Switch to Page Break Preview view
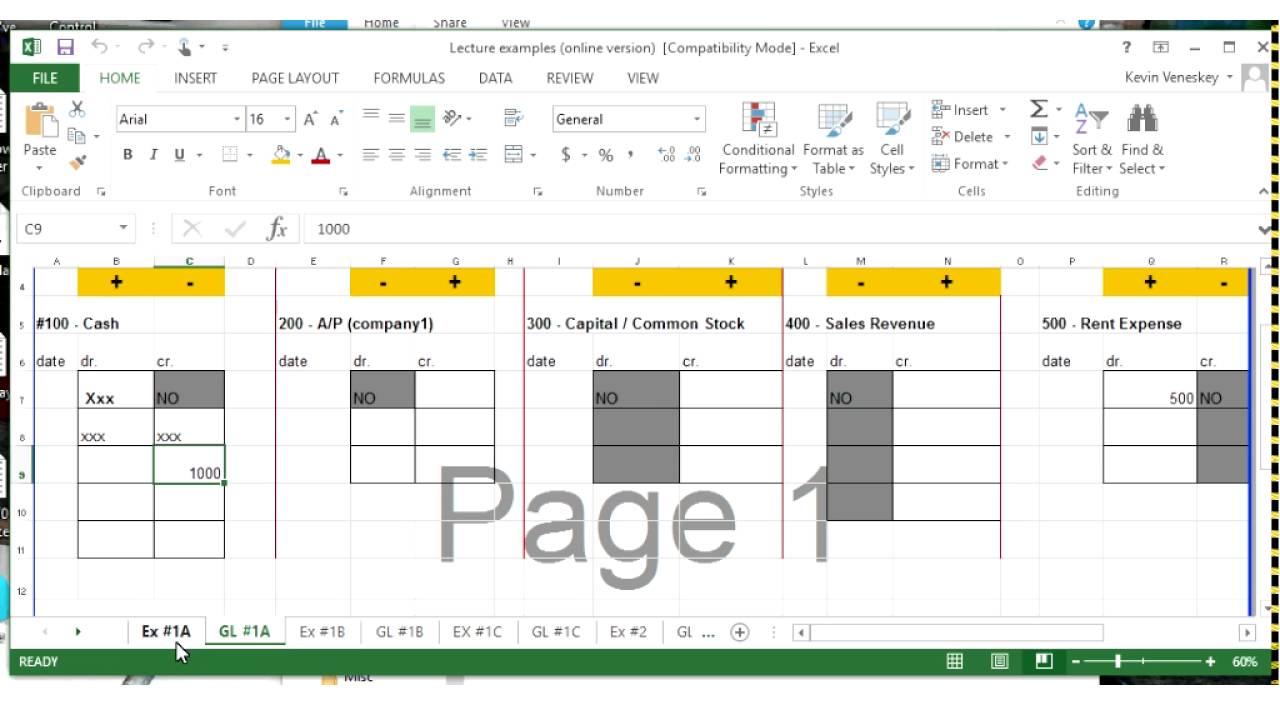The width and height of the screenshot is (1280, 720). pyautogui.click(x=1044, y=661)
